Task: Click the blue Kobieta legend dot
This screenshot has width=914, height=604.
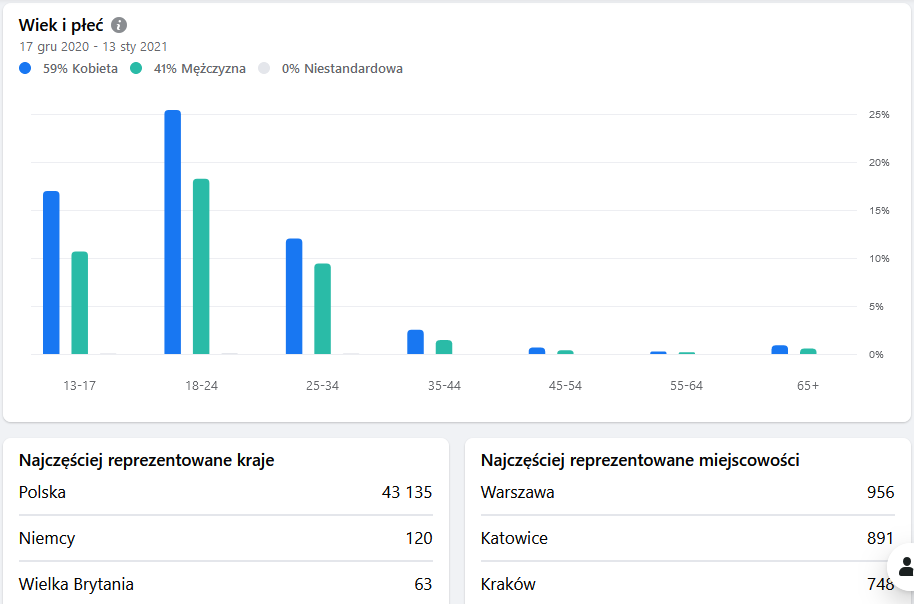Action: pyautogui.click(x=25, y=69)
